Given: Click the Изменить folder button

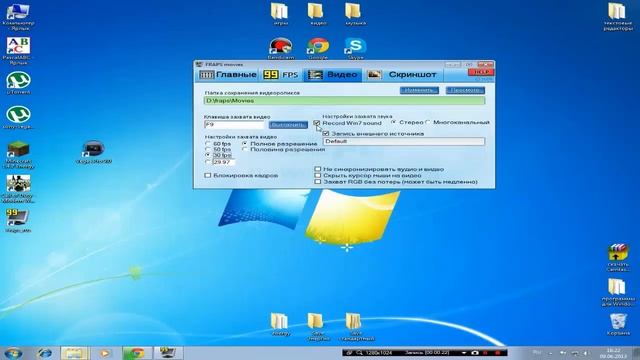Looking at the screenshot, I should pos(419,90).
